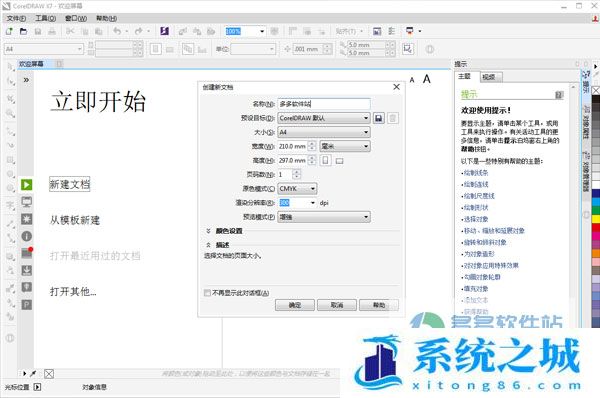Open the What's New star icon
Screen dimensions: 600x398
pyautogui.click(x=26, y=219)
